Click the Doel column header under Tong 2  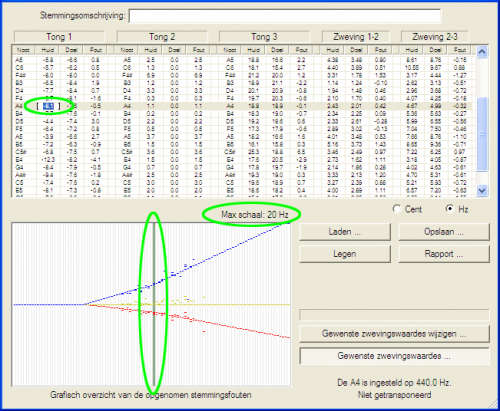174,50
